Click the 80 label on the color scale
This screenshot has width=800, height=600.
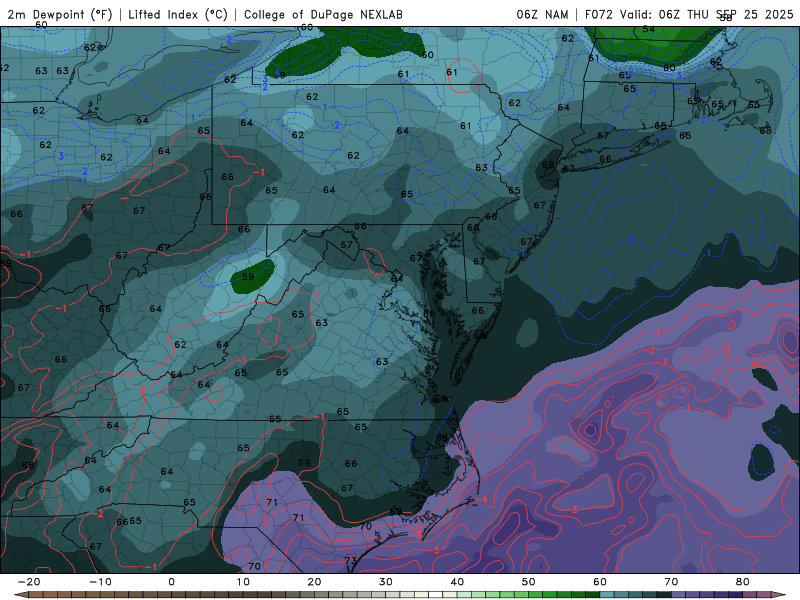pos(743,582)
